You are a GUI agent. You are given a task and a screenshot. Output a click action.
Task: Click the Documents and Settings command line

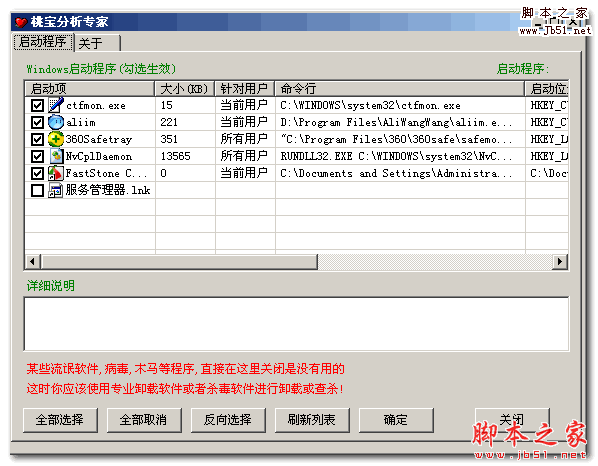(396, 174)
